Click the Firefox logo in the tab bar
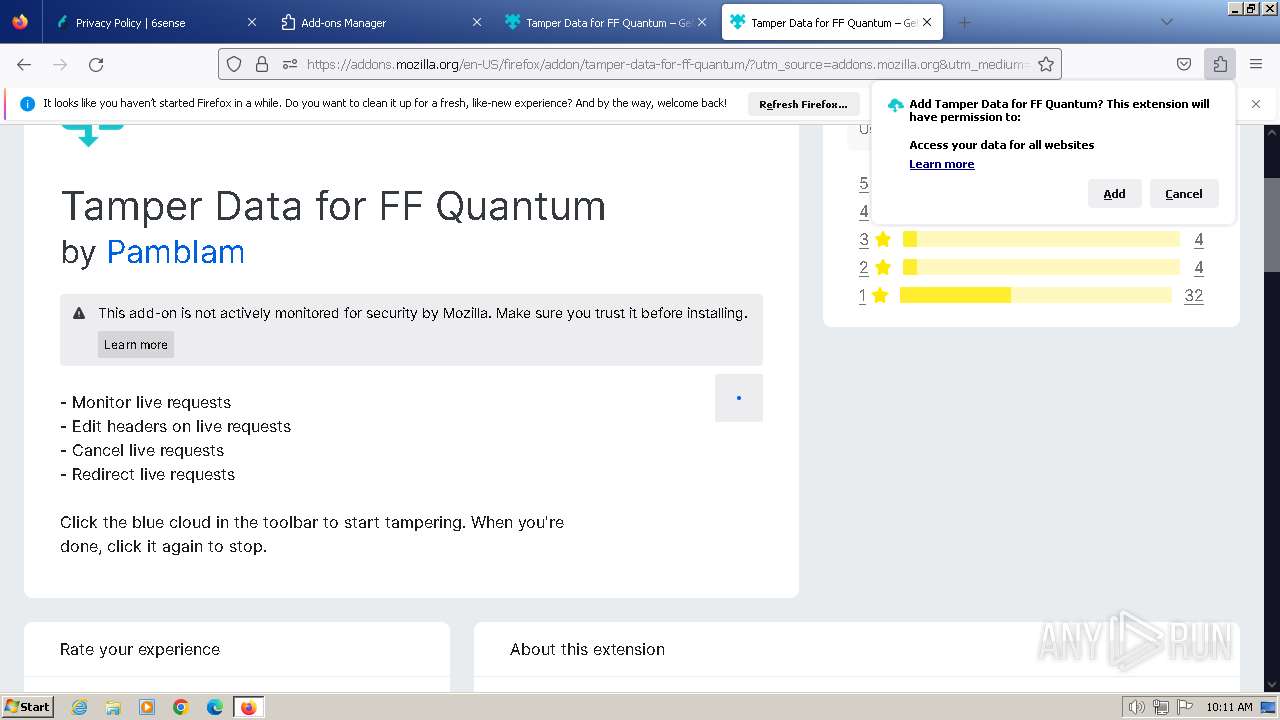 tap(20, 22)
